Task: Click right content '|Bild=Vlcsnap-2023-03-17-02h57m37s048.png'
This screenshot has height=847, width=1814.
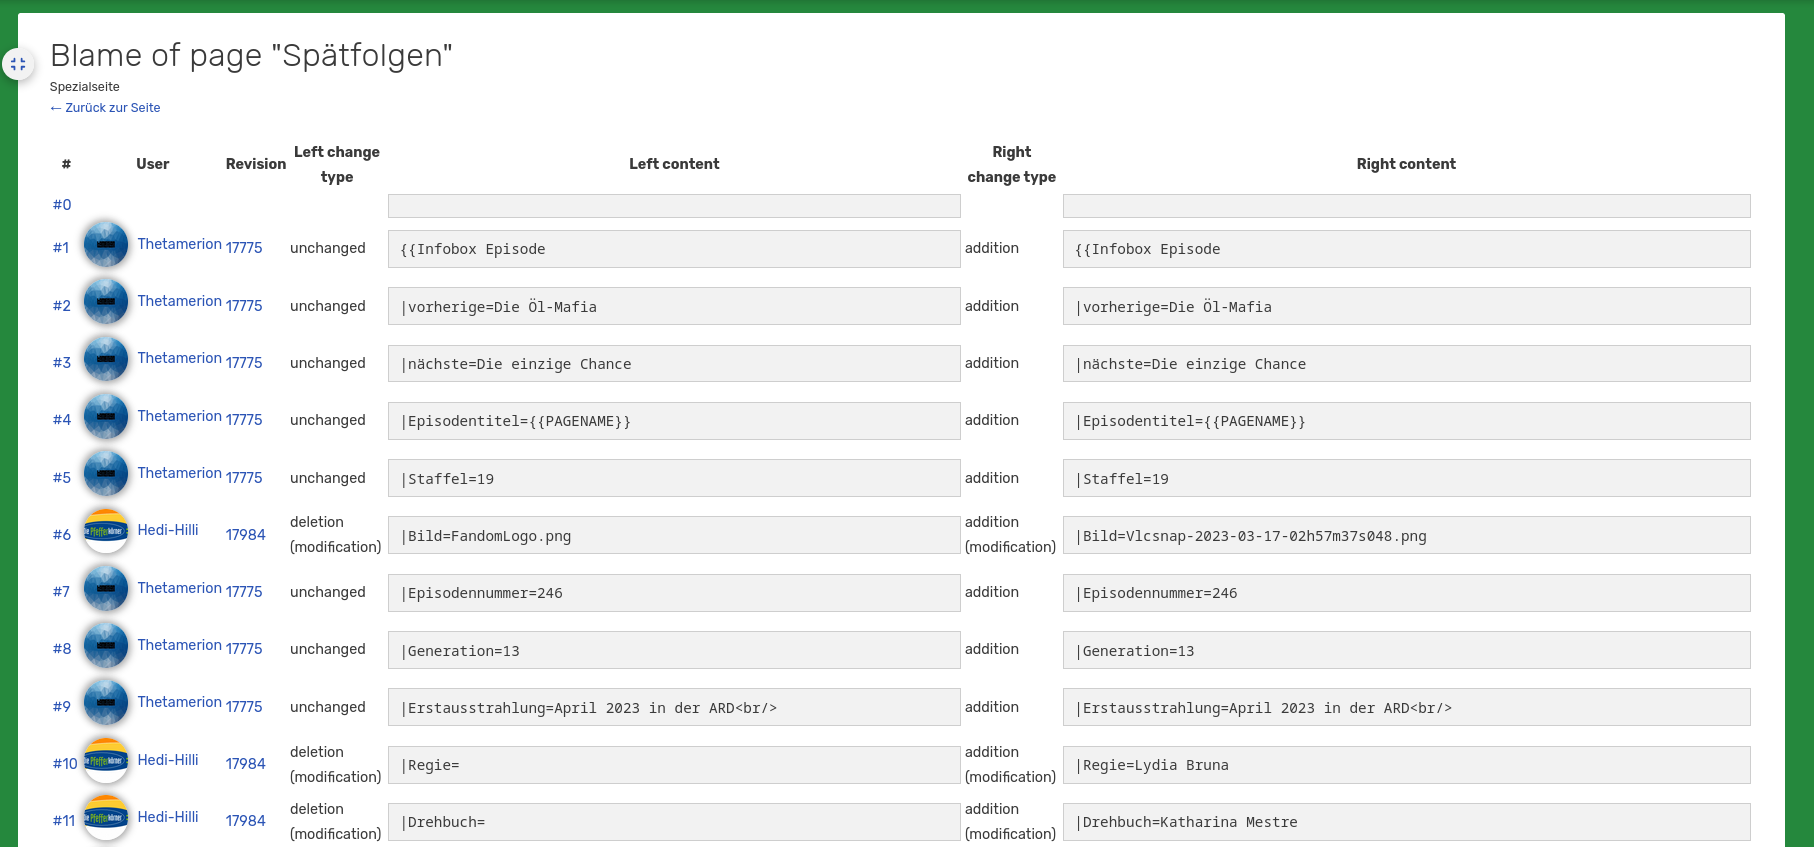Action: click(x=1406, y=535)
